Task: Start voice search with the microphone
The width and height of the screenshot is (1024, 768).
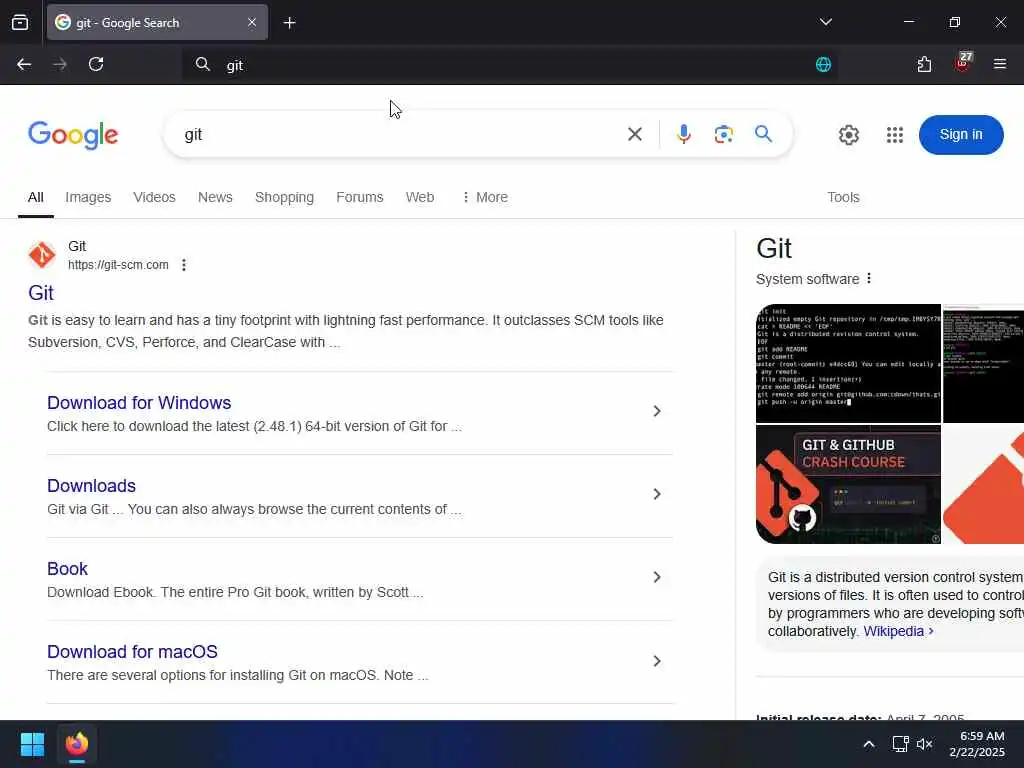Action: tap(684, 135)
